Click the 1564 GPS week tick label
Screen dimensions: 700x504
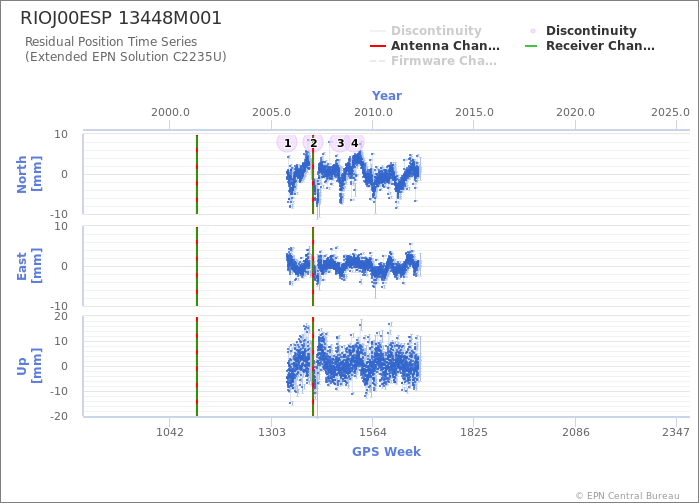click(x=373, y=432)
